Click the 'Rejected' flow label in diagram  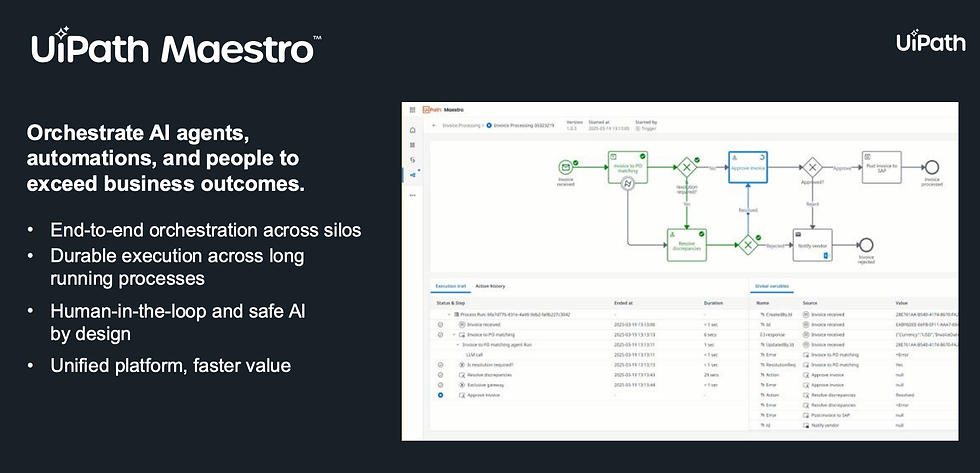[774, 245]
